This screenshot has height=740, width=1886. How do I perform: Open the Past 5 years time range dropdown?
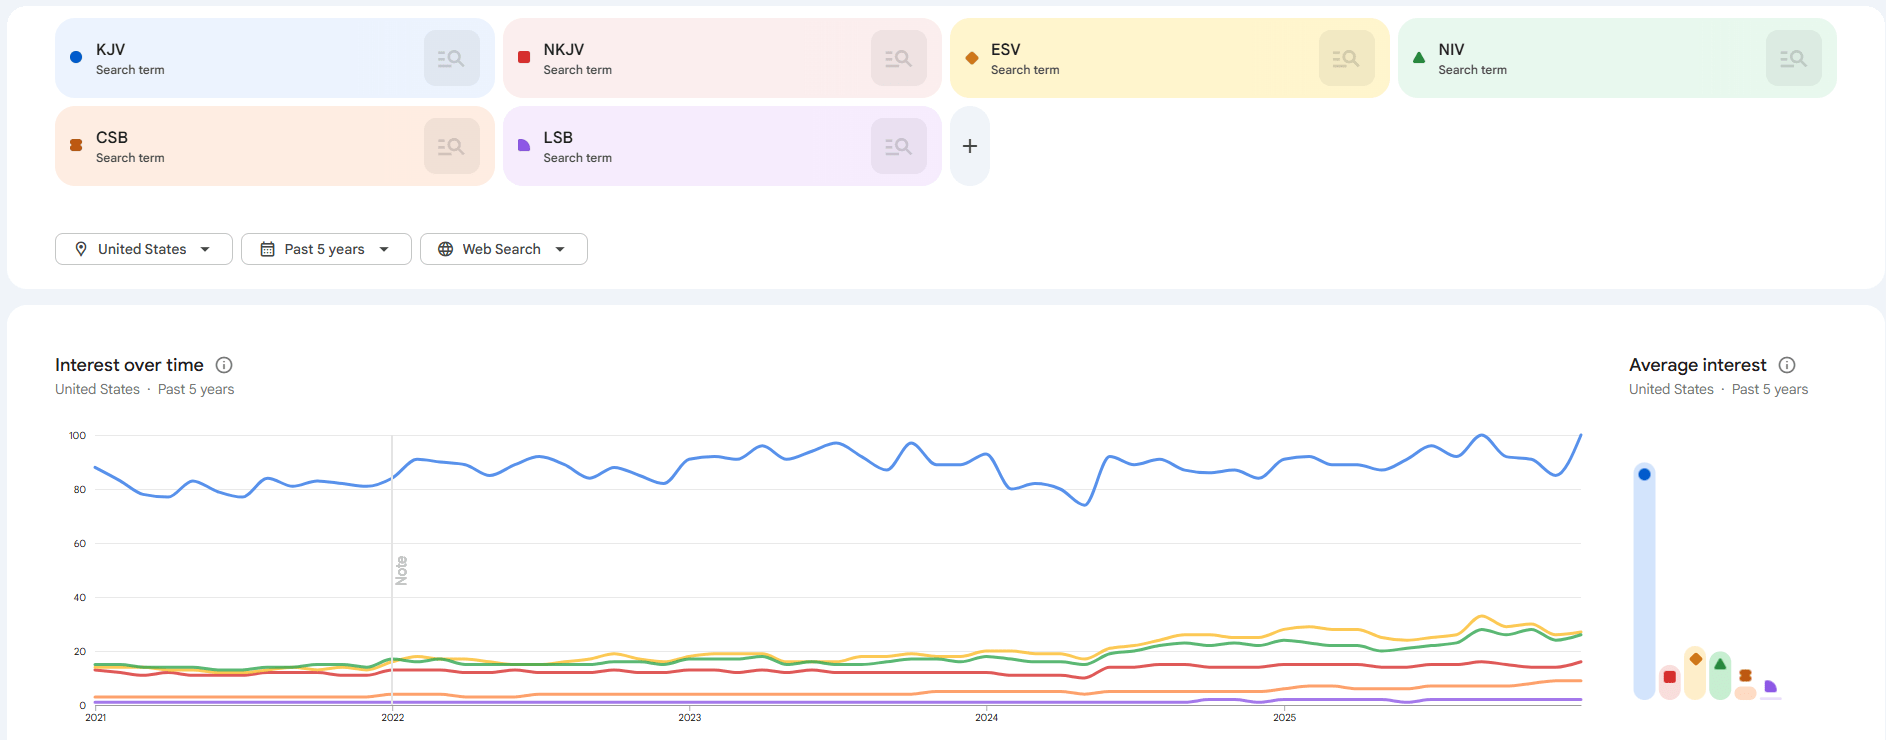pyautogui.click(x=325, y=249)
